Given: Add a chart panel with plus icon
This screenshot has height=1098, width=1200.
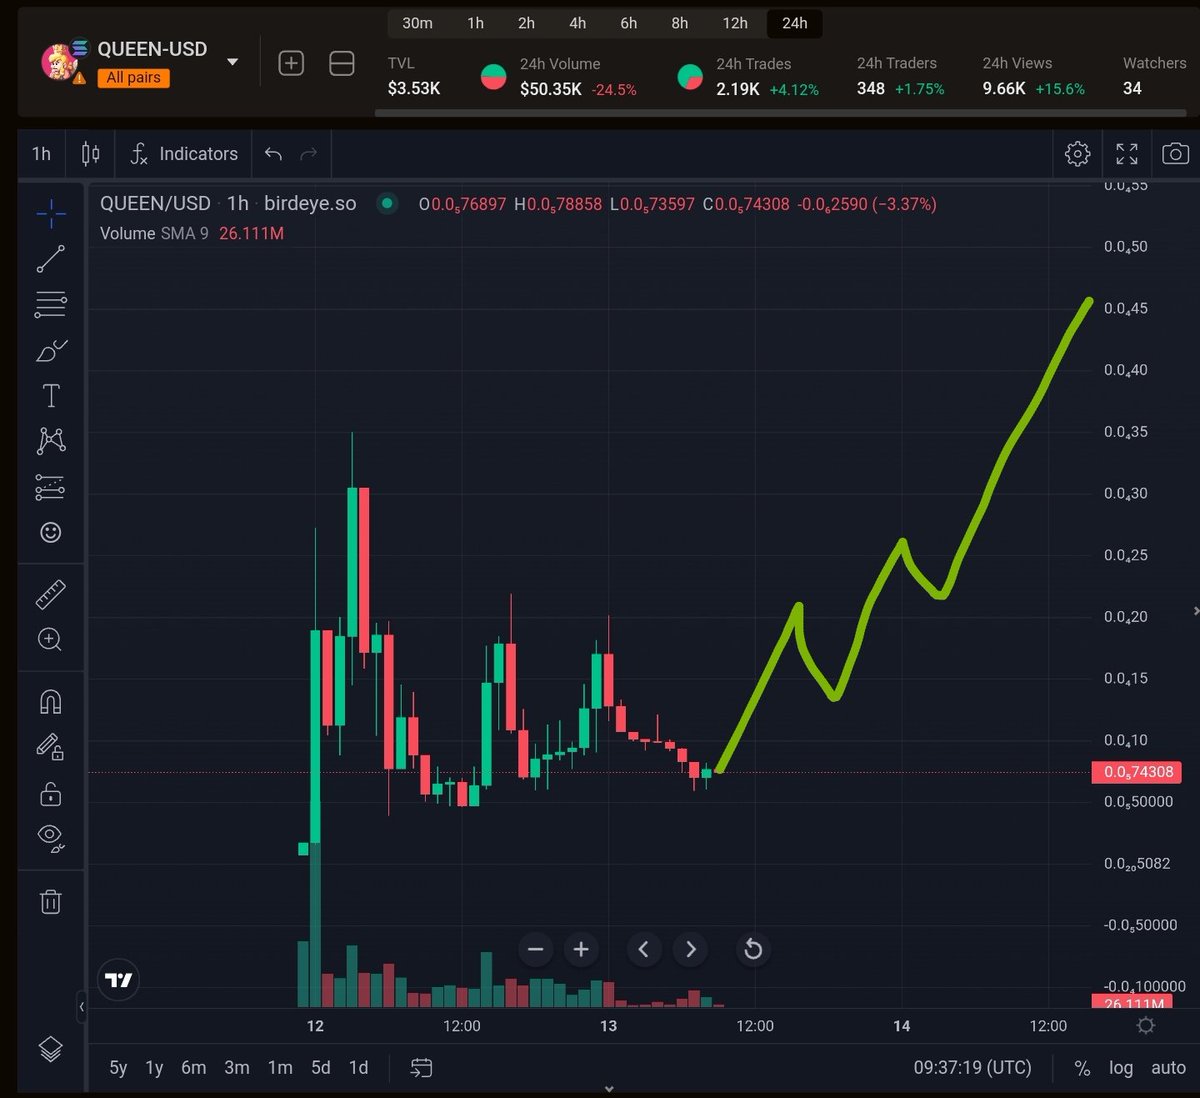Looking at the screenshot, I should pos(291,64).
